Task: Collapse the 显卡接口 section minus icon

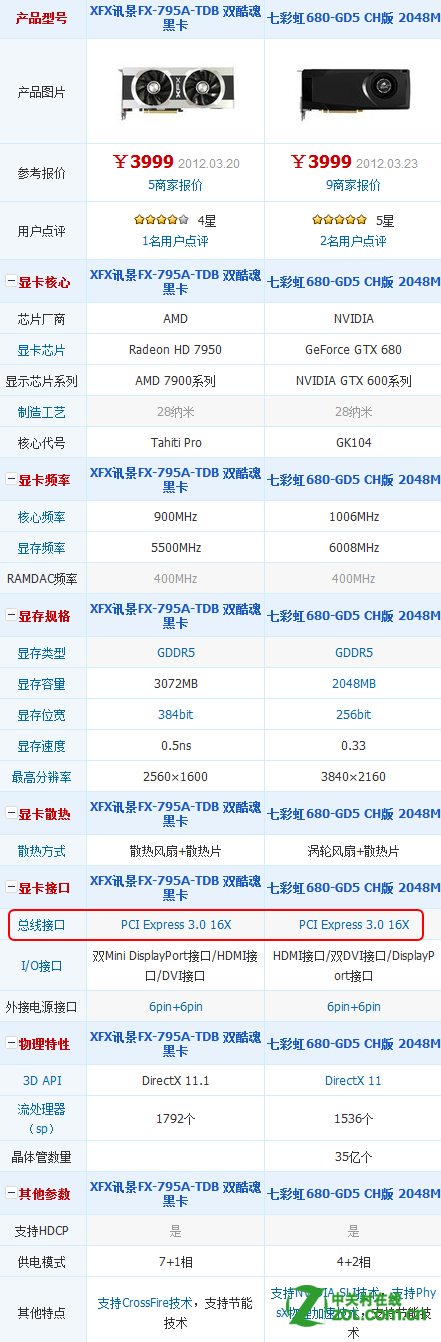Action: (11, 888)
